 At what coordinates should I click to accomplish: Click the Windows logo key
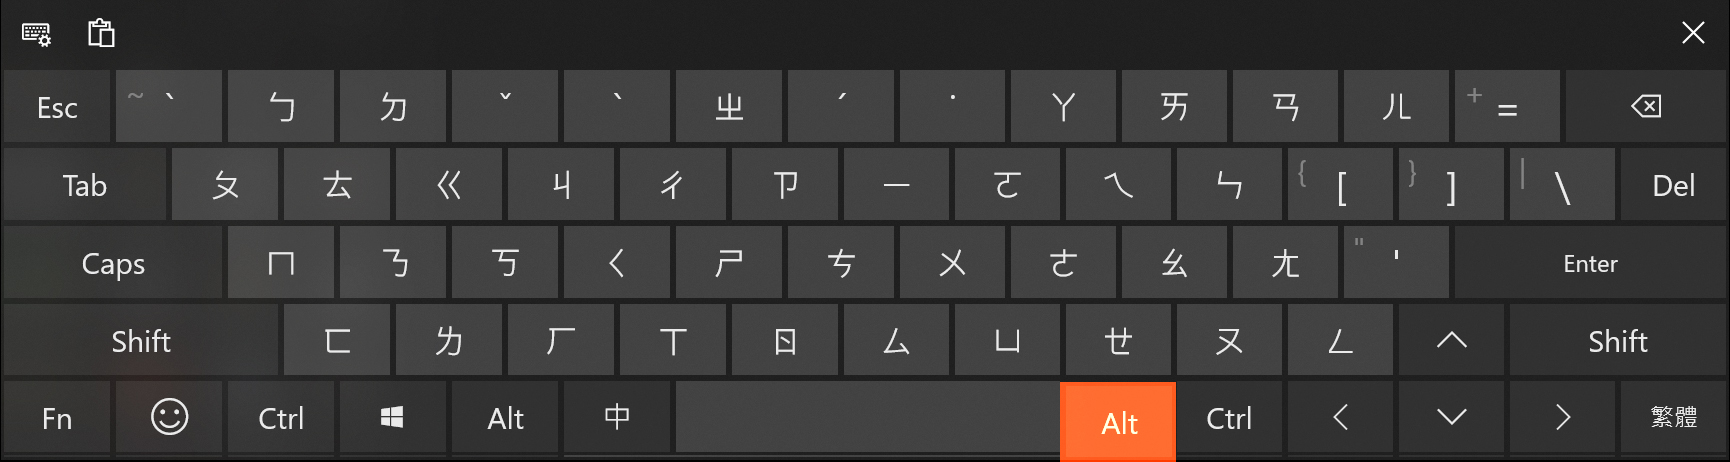coord(392,418)
